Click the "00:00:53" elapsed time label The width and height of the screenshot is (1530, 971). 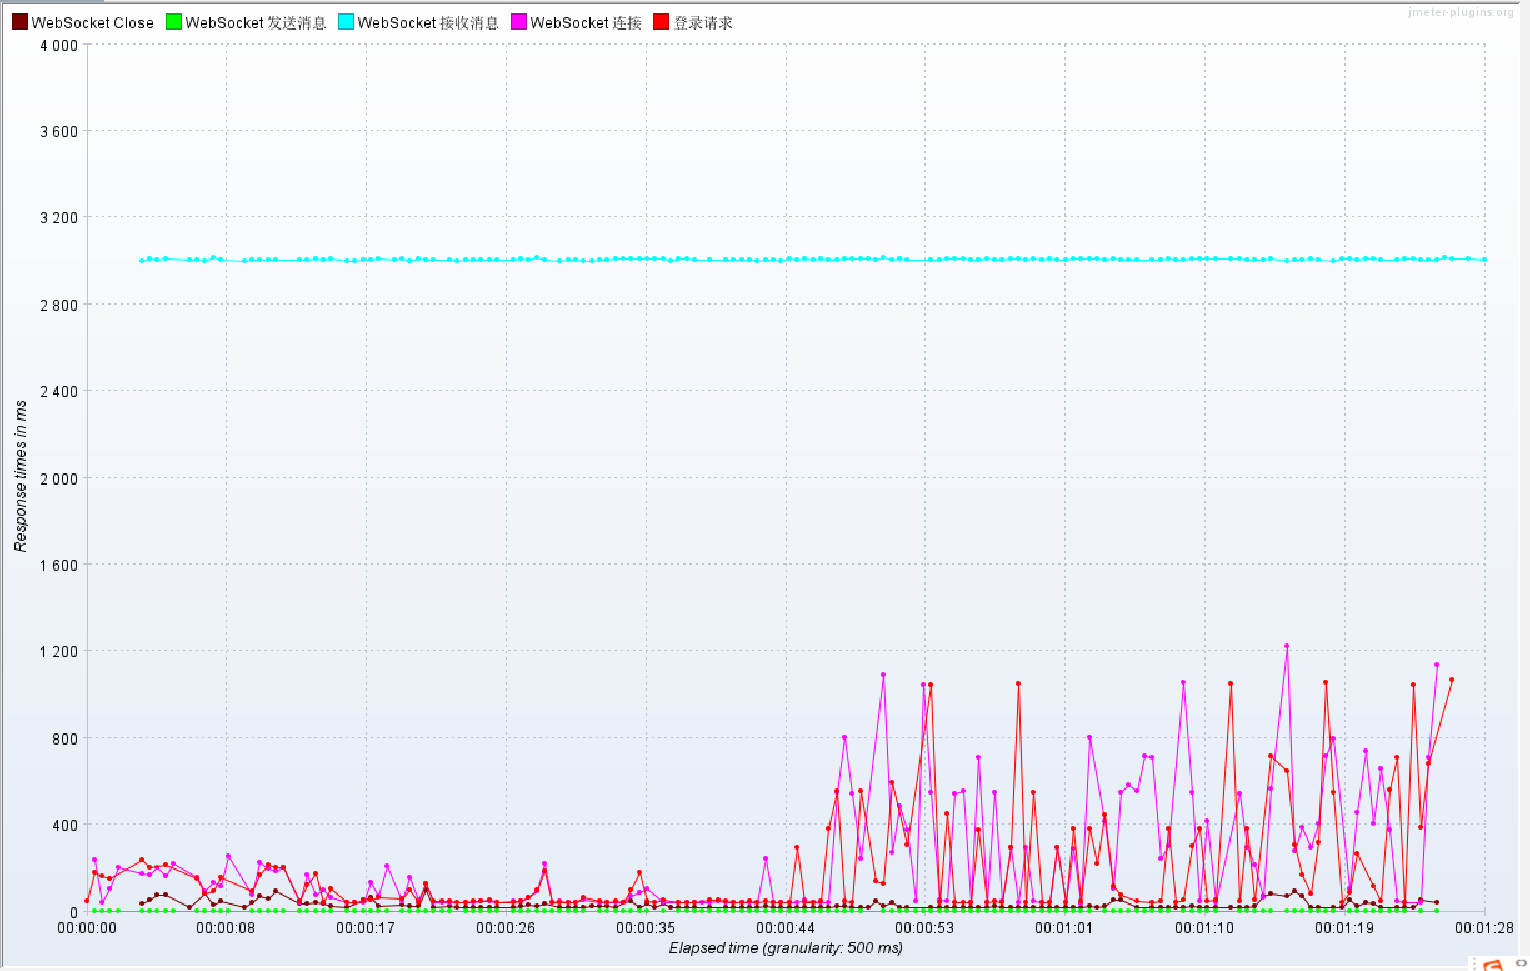(925, 928)
